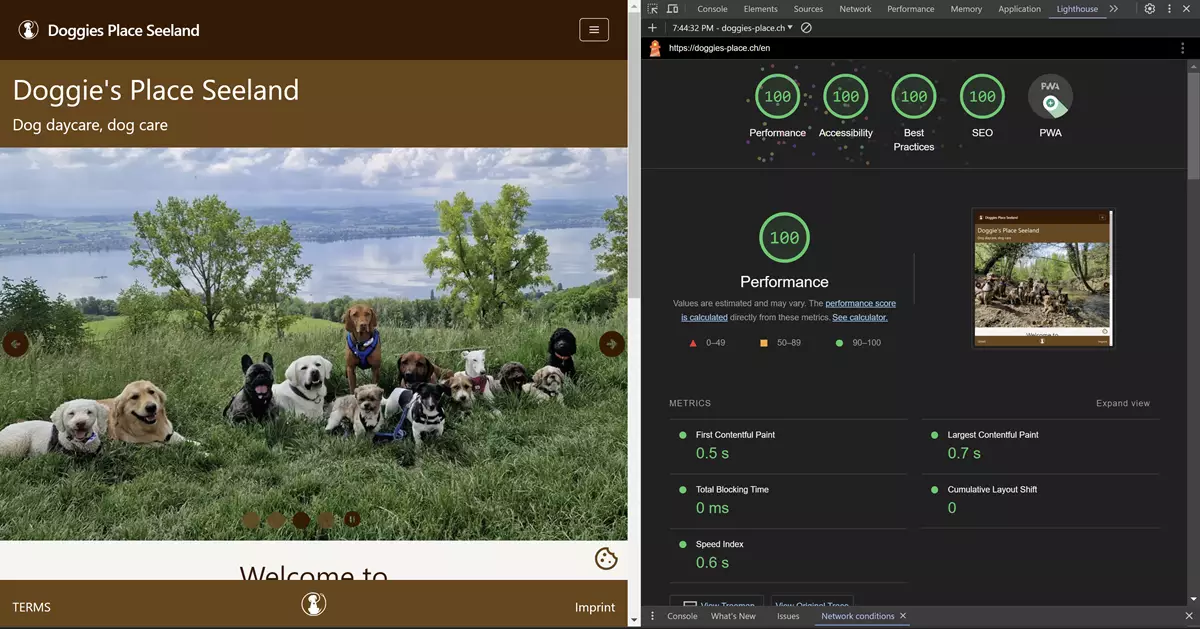Open the report selector dropdown
This screenshot has width=1200, height=629.
pyautogui.click(x=732, y=28)
